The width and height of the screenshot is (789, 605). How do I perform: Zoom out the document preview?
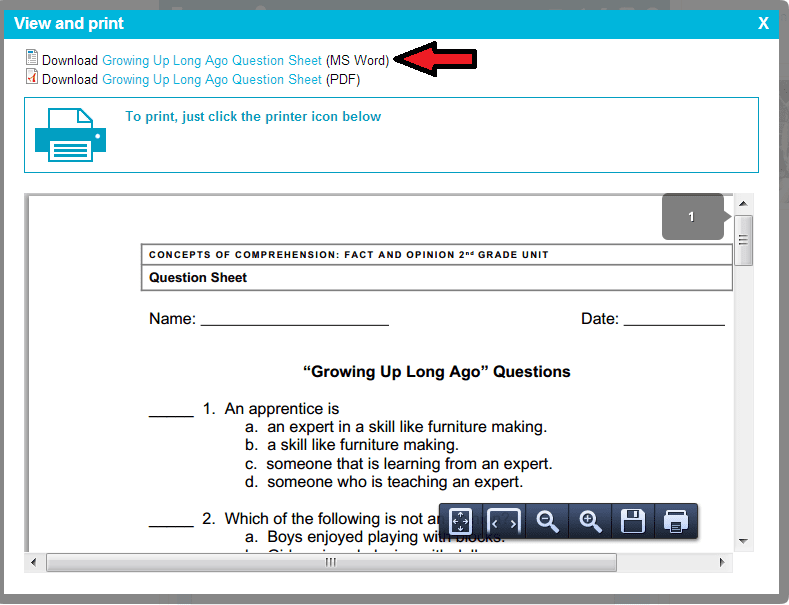point(547,521)
